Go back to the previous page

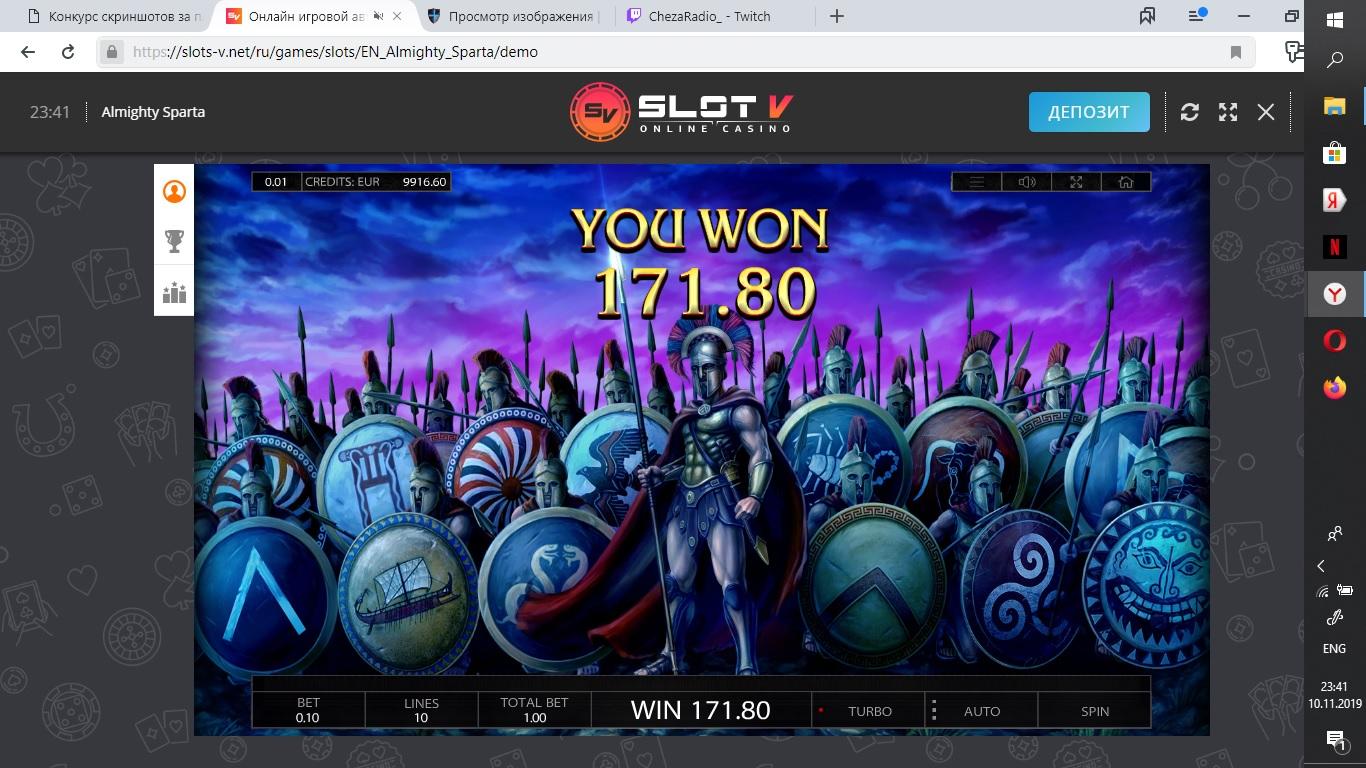click(28, 52)
